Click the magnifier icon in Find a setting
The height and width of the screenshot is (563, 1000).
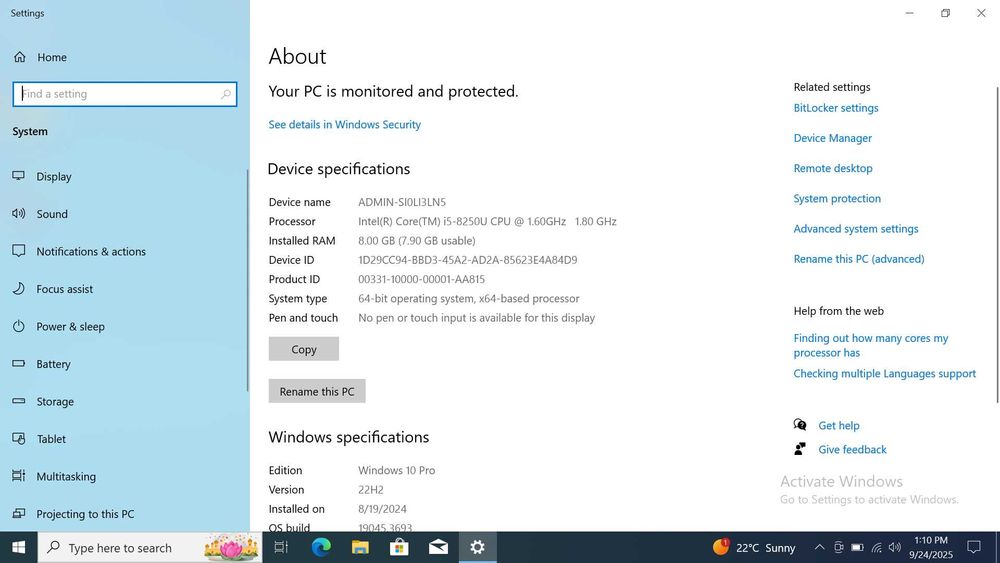tap(226, 94)
